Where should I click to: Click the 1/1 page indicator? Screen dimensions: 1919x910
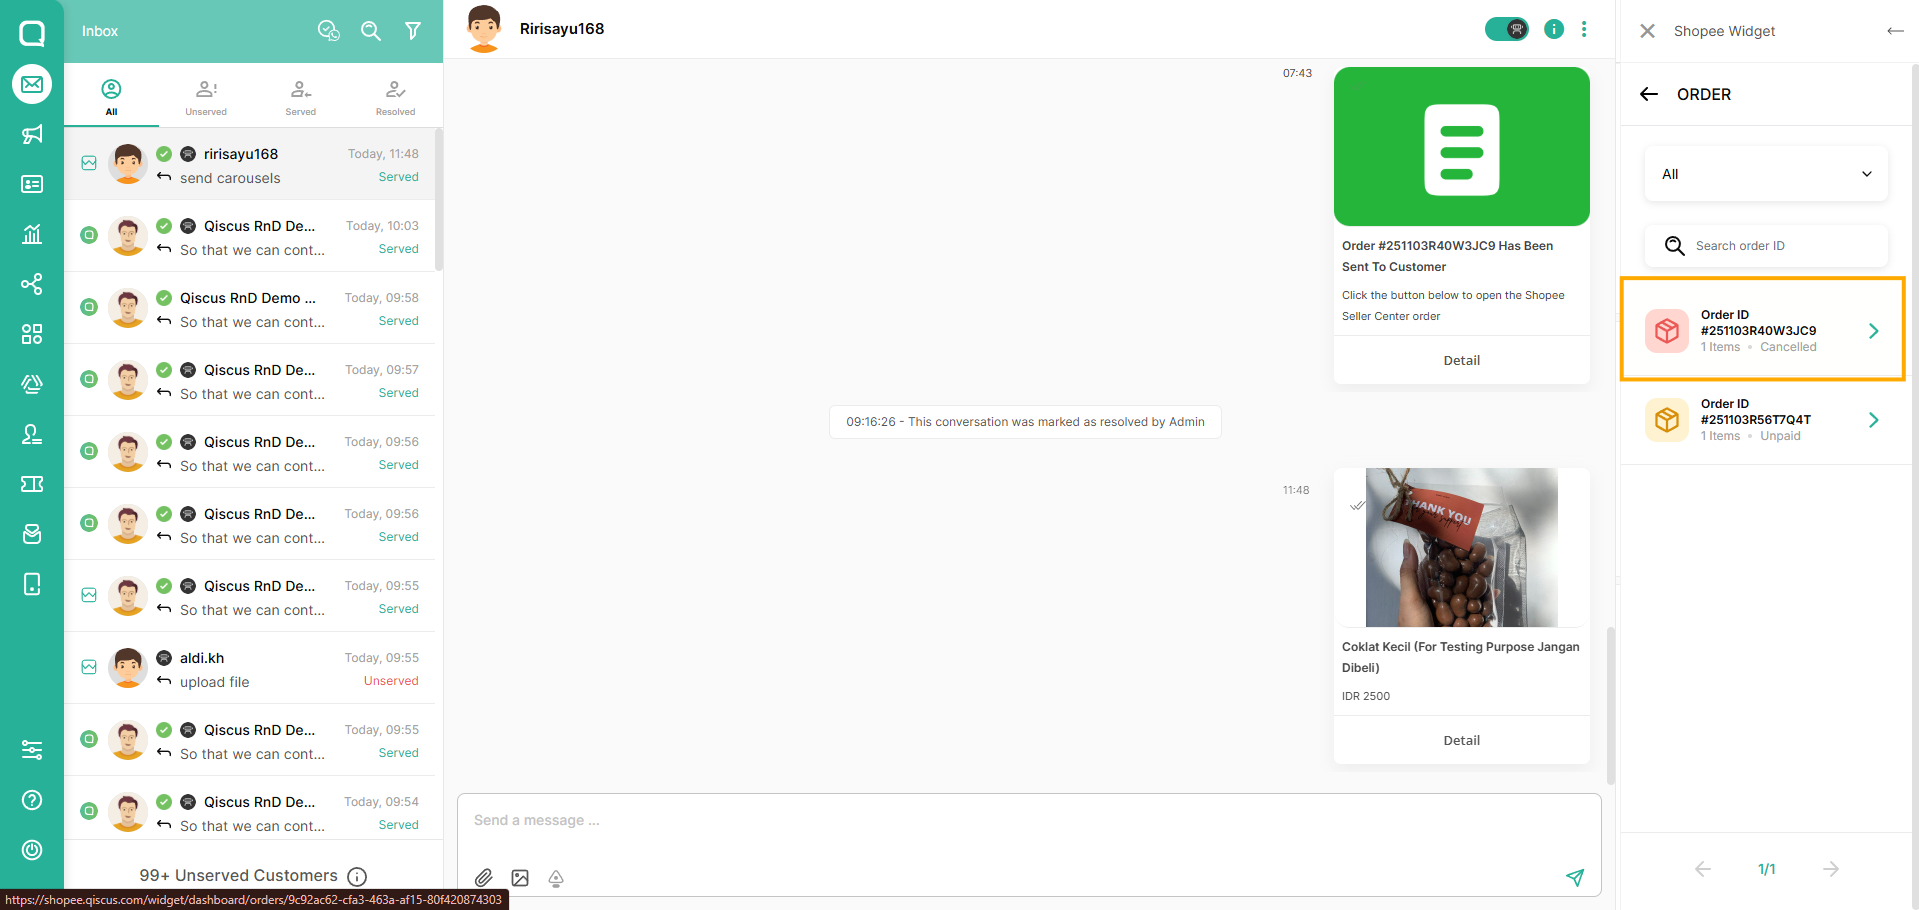coord(1767,869)
